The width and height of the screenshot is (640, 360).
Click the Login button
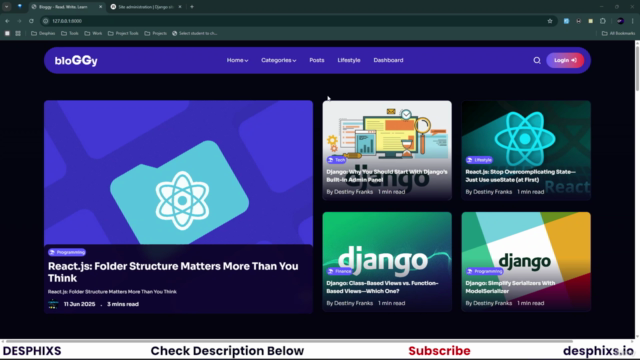click(x=565, y=60)
